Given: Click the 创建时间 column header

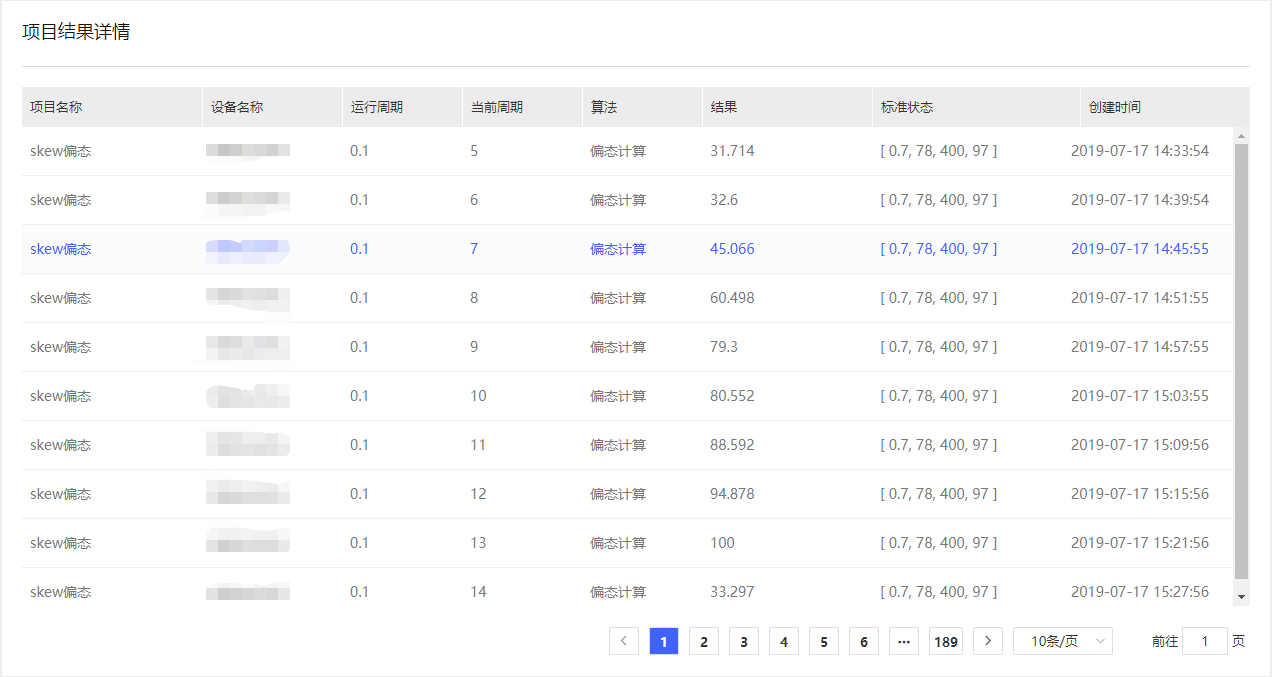Looking at the screenshot, I should coord(1114,107).
